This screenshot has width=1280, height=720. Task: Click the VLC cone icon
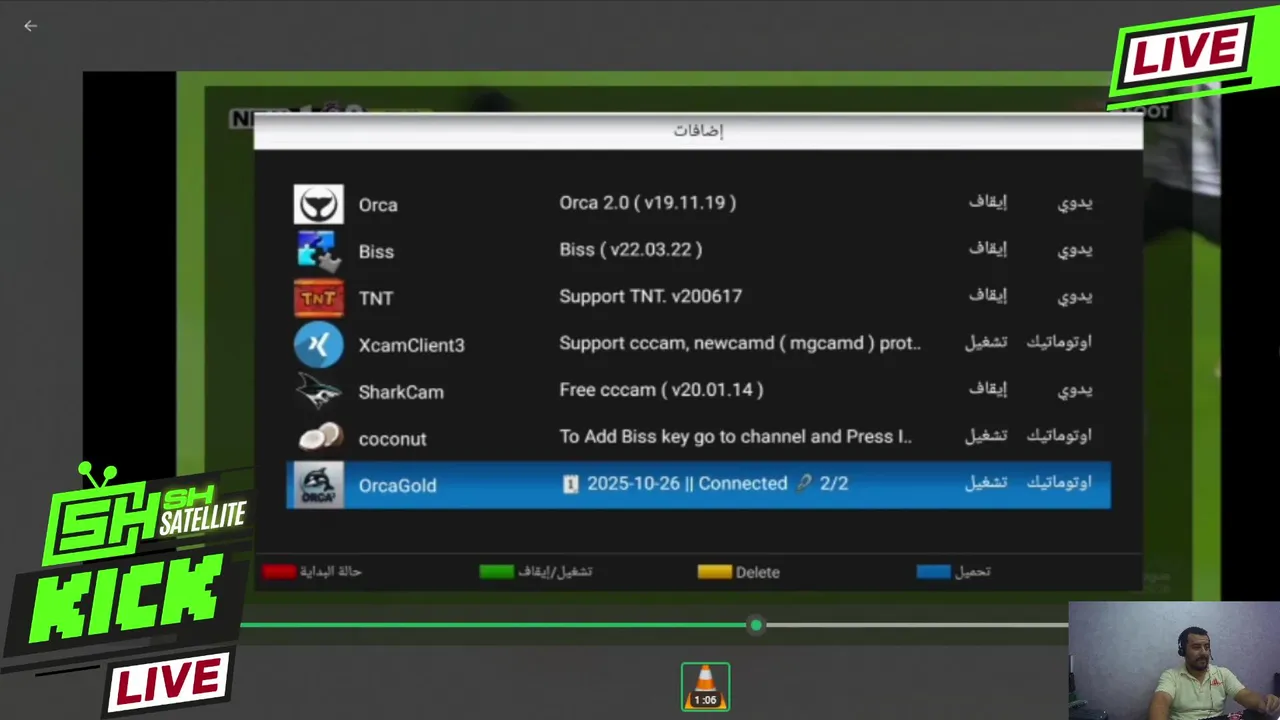click(x=705, y=686)
